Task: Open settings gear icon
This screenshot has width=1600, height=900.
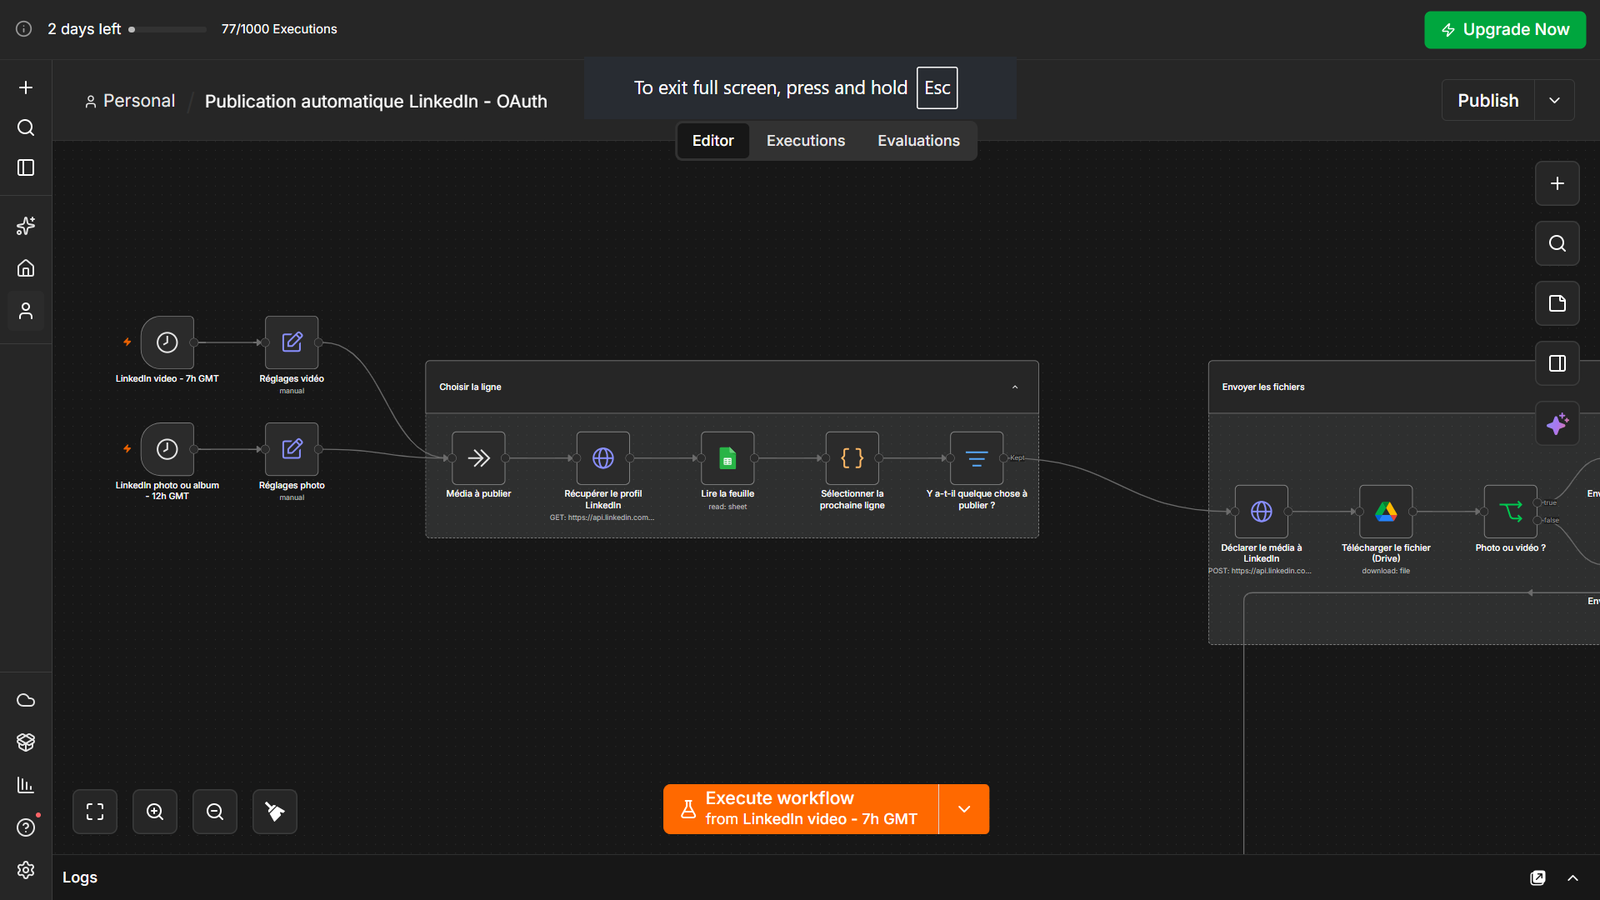Action: tap(26, 870)
